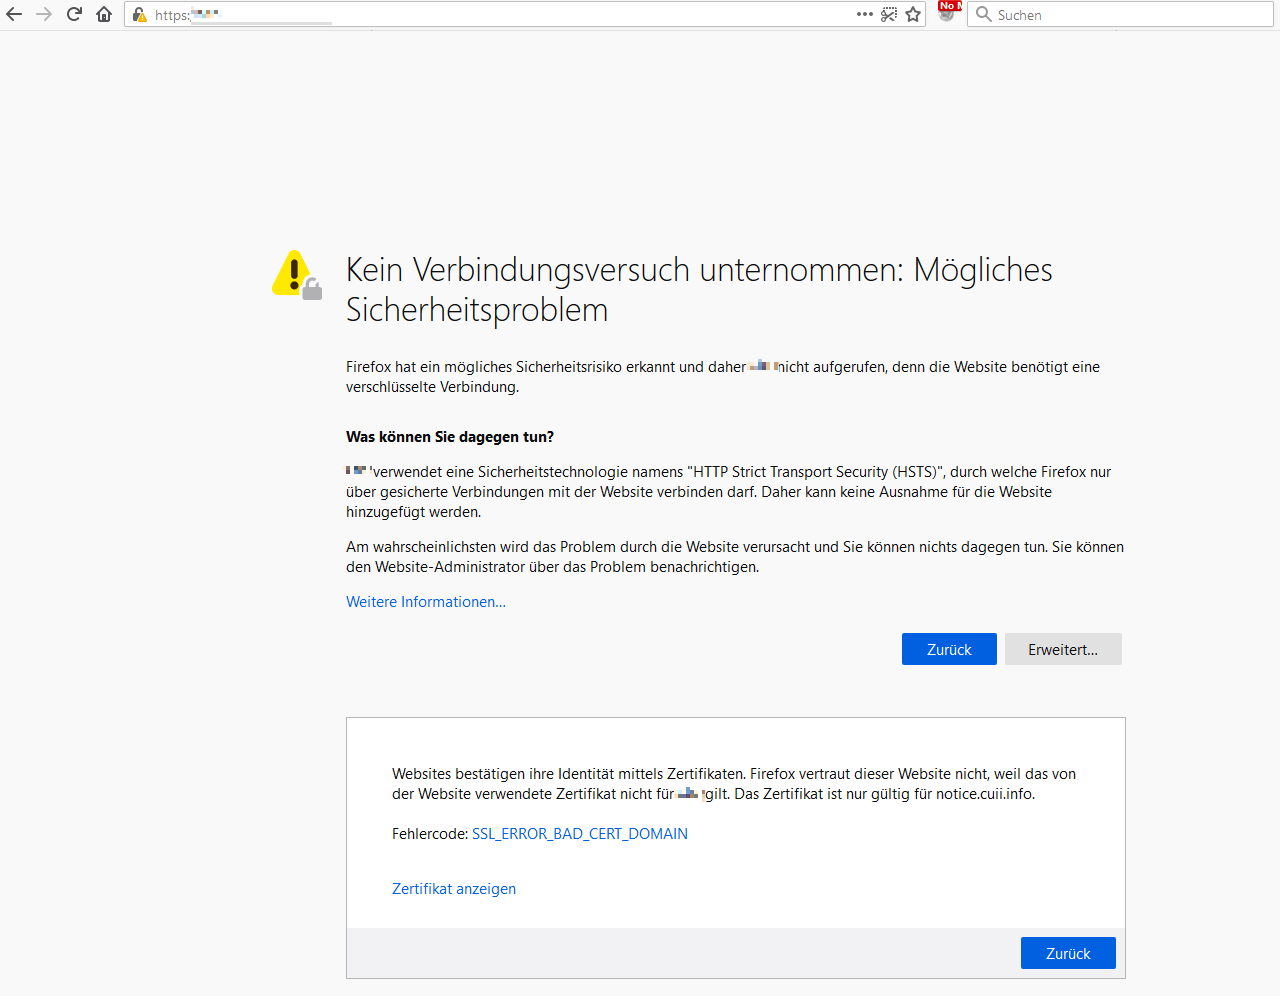
Task: Open the Weitere Informationen link
Action: (x=426, y=602)
